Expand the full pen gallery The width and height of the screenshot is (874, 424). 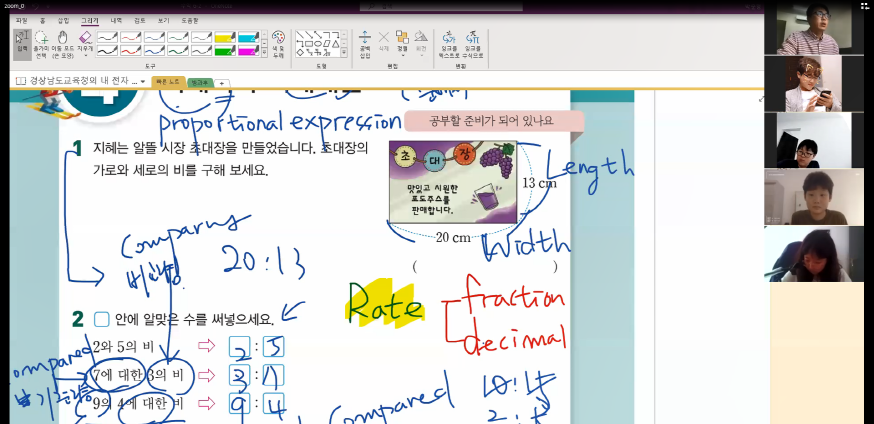264,53
